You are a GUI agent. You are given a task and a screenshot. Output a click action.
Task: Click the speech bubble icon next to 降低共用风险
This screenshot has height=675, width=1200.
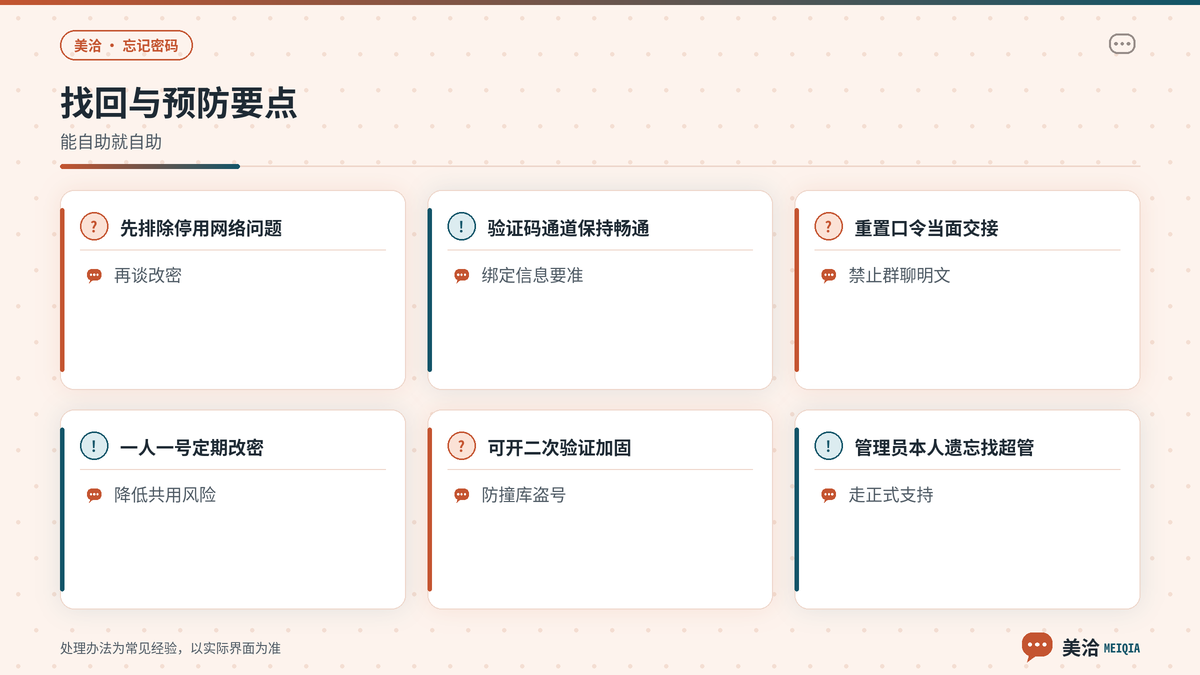click(94, 495)
